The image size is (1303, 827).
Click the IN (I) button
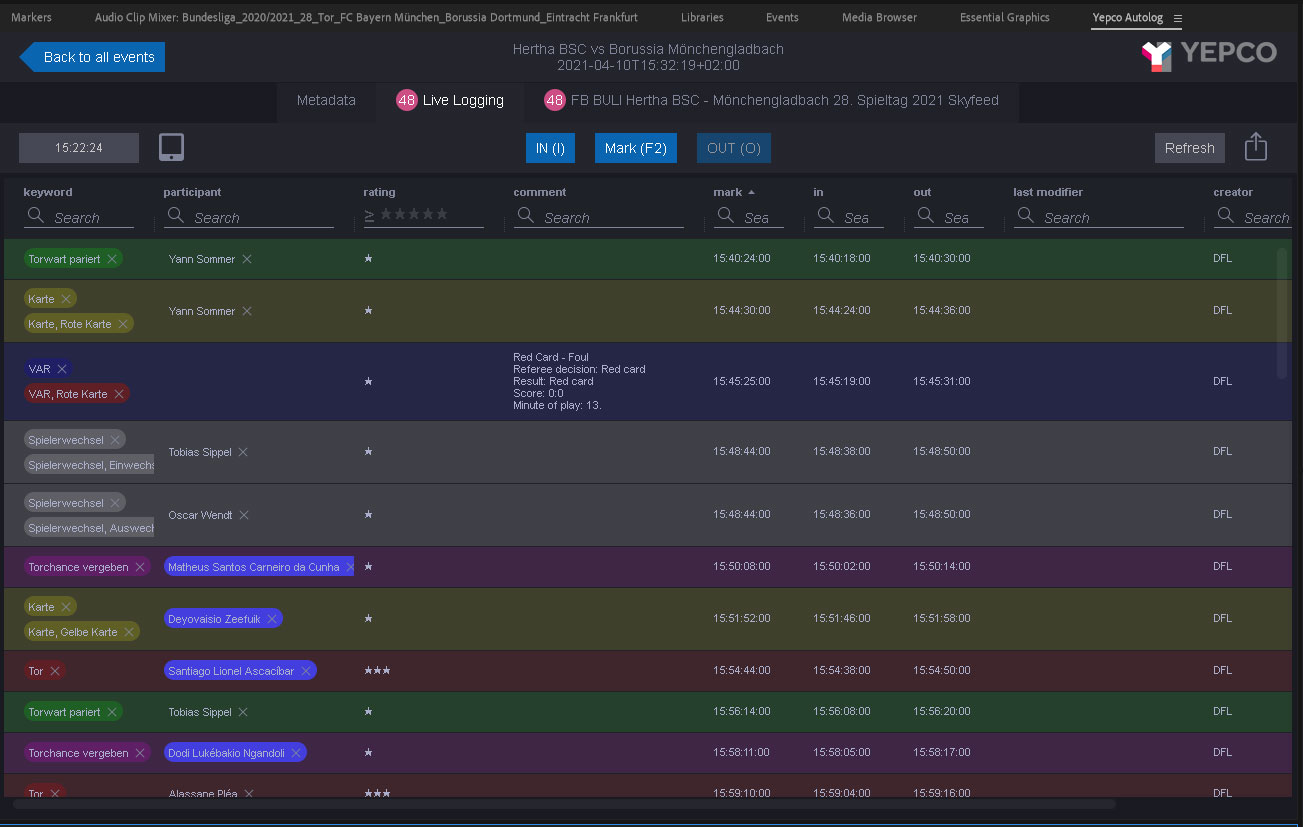pos(550,148)
